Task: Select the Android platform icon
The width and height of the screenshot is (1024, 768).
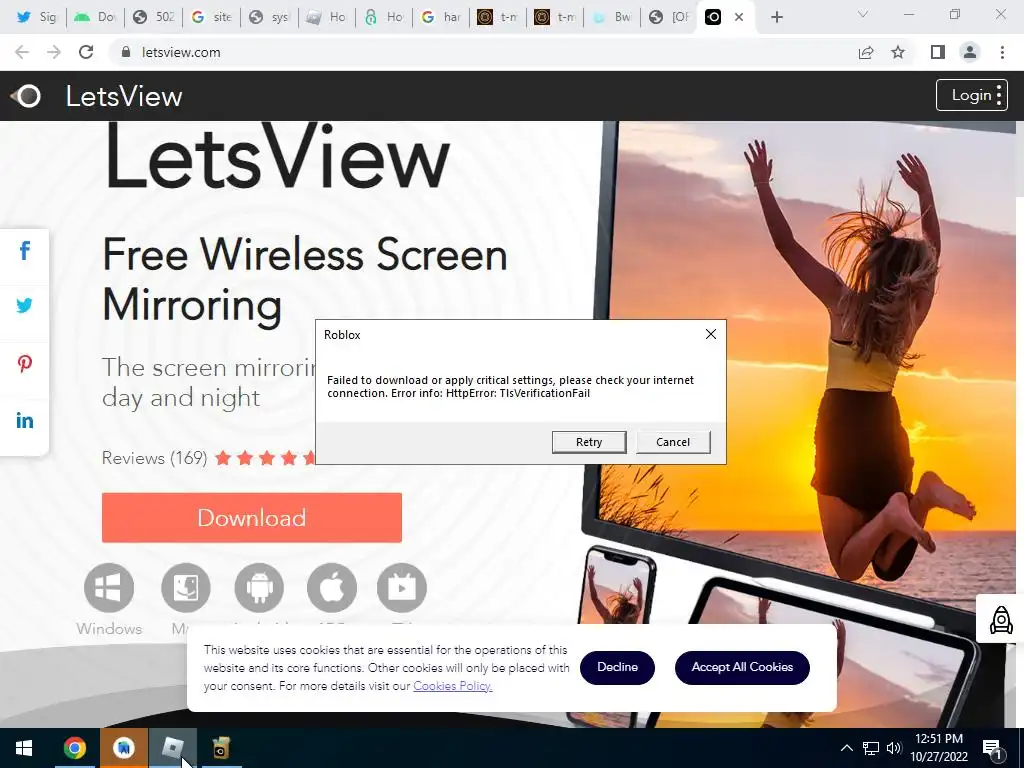Action: point(259,588)
